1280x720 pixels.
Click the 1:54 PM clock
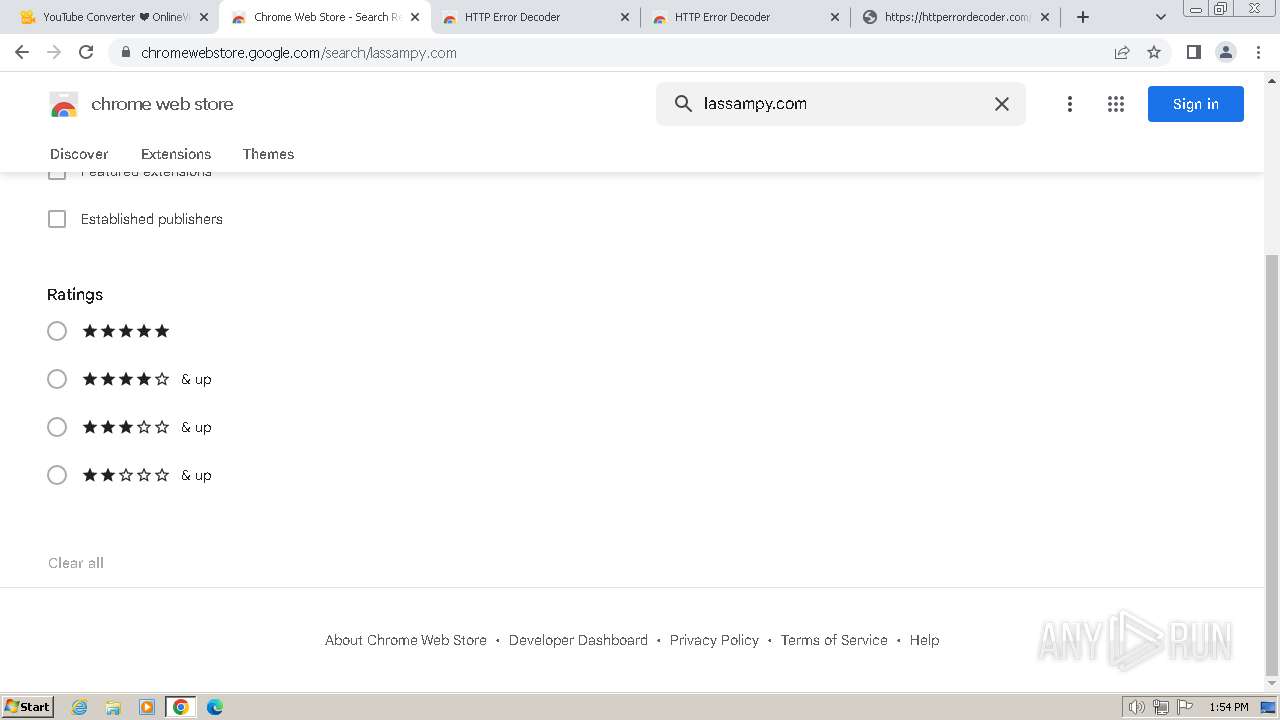tap(1229, 707)
